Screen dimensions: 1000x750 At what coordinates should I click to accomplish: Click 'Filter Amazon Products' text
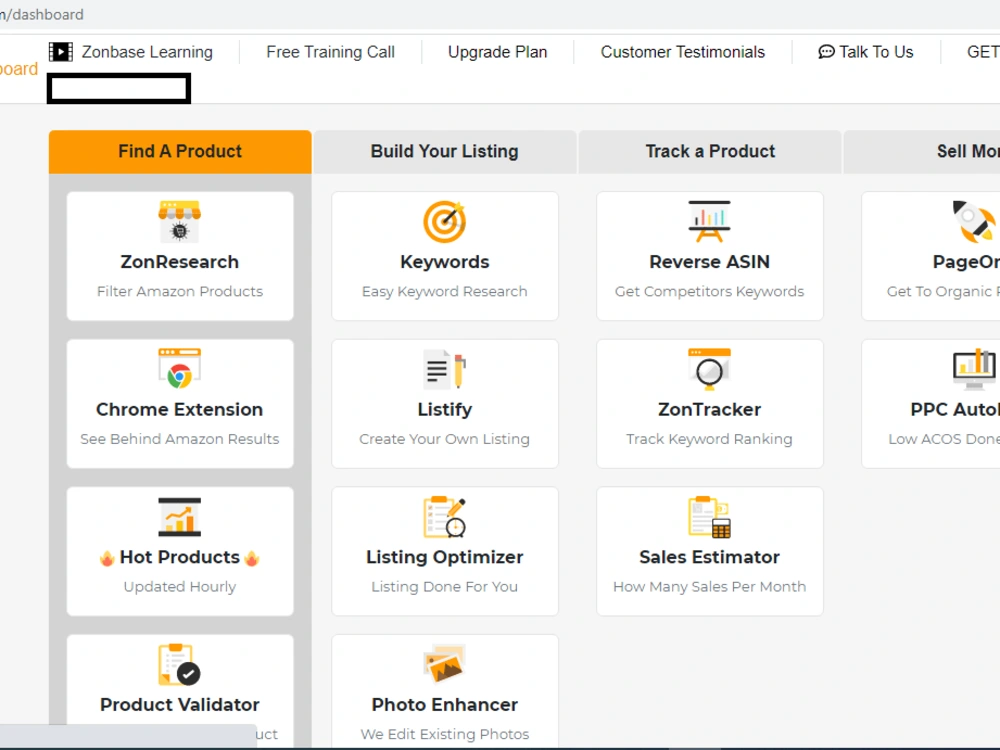(180, 291)
